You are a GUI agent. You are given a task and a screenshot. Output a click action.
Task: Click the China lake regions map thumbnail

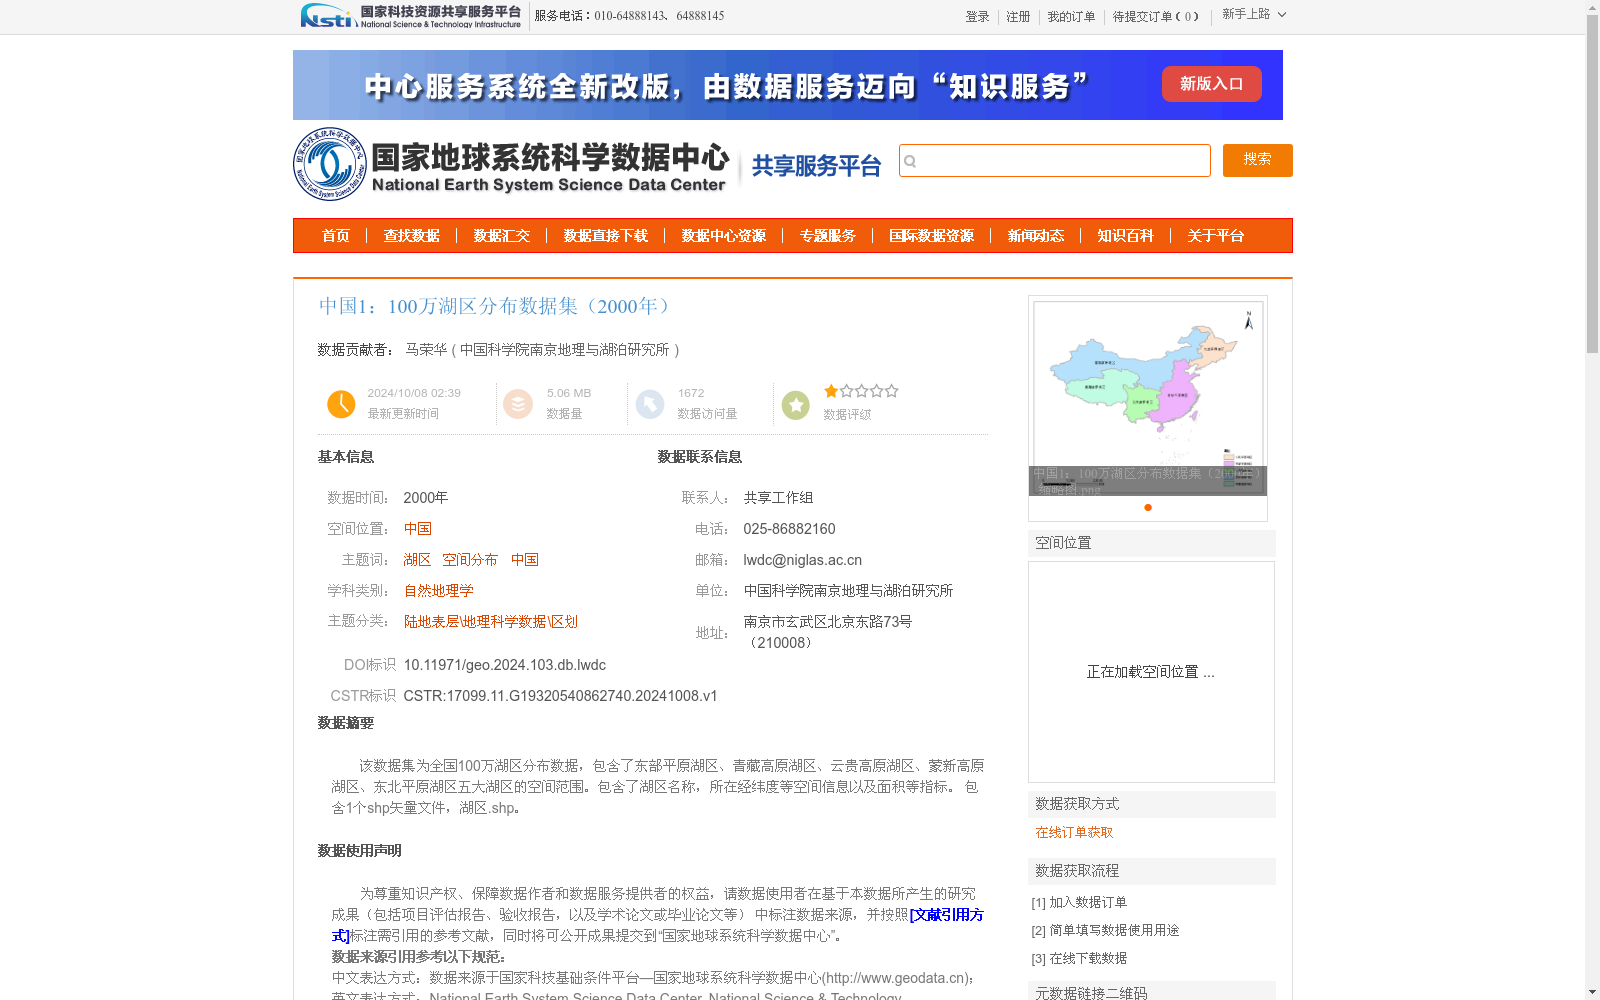pos(1148,396)
